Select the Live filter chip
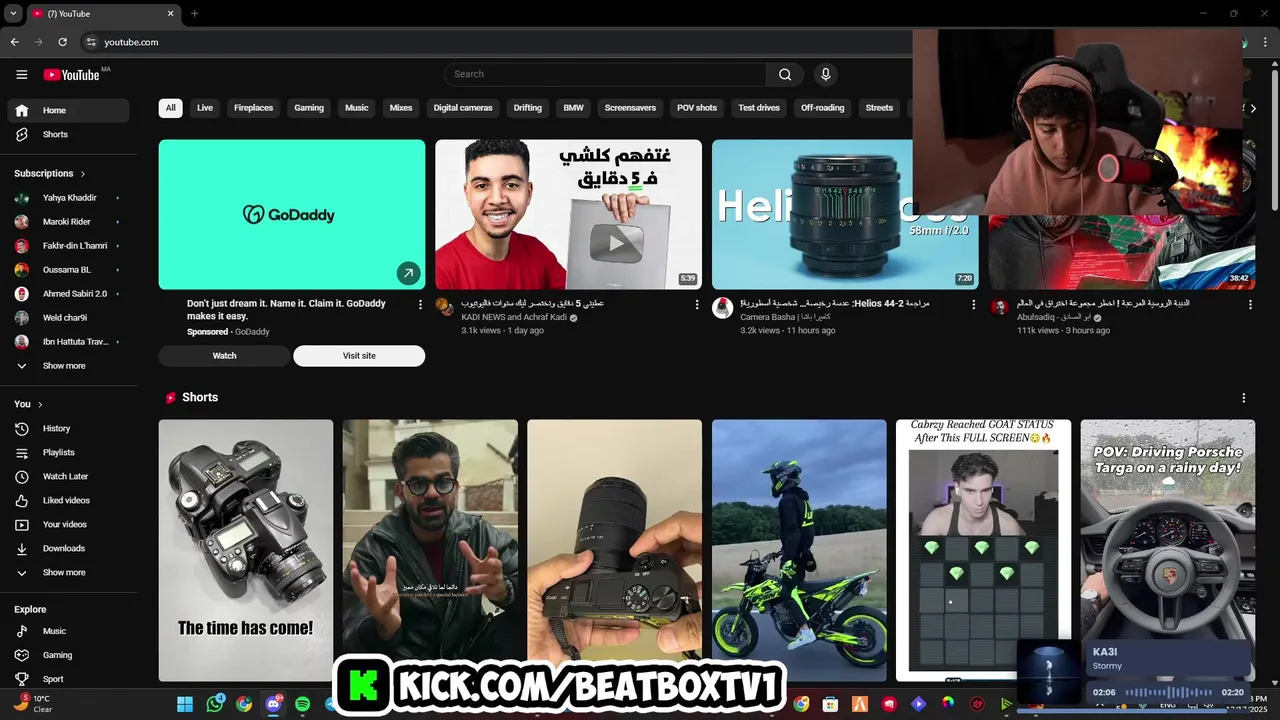Image resolution: width=1280 pixels, height=720 pixels. click(205, 108)
